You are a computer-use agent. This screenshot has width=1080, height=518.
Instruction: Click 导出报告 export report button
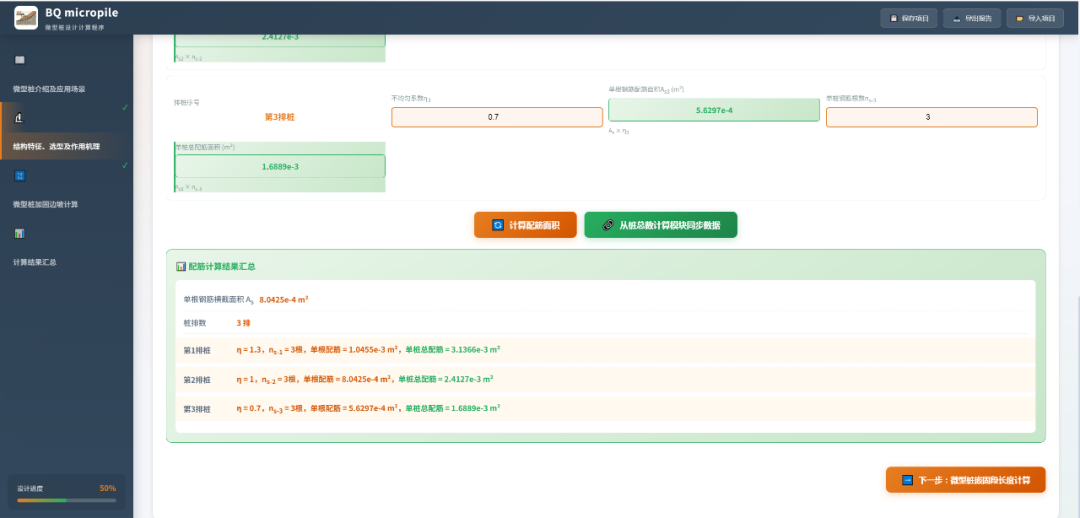tap(972, 19)
